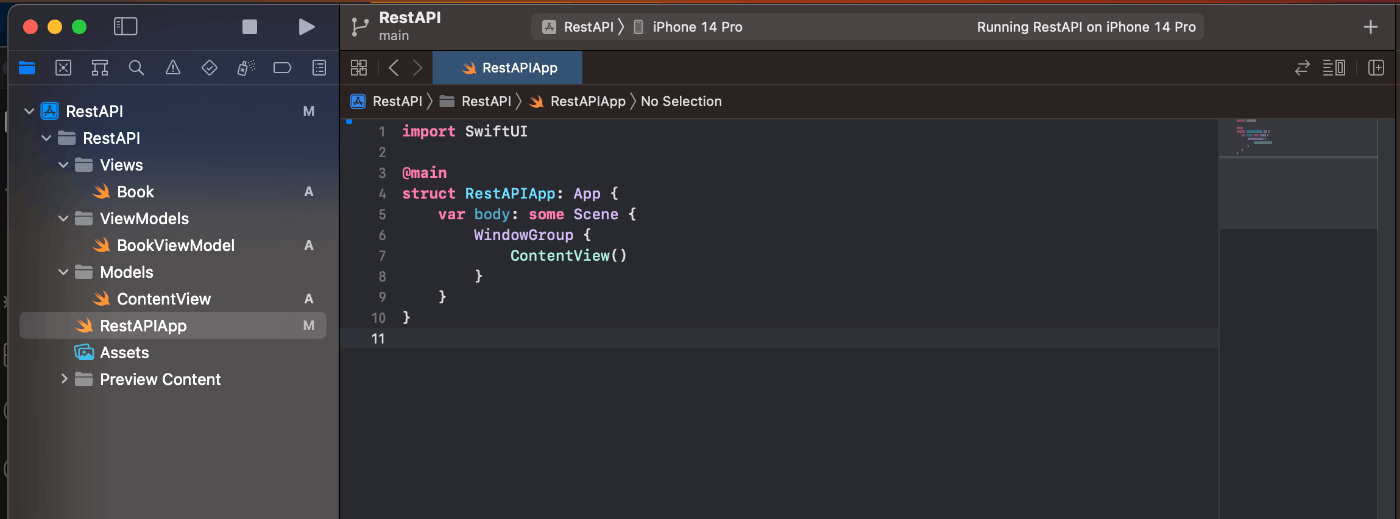Click line number 7 in the gutter

[382, 256]
